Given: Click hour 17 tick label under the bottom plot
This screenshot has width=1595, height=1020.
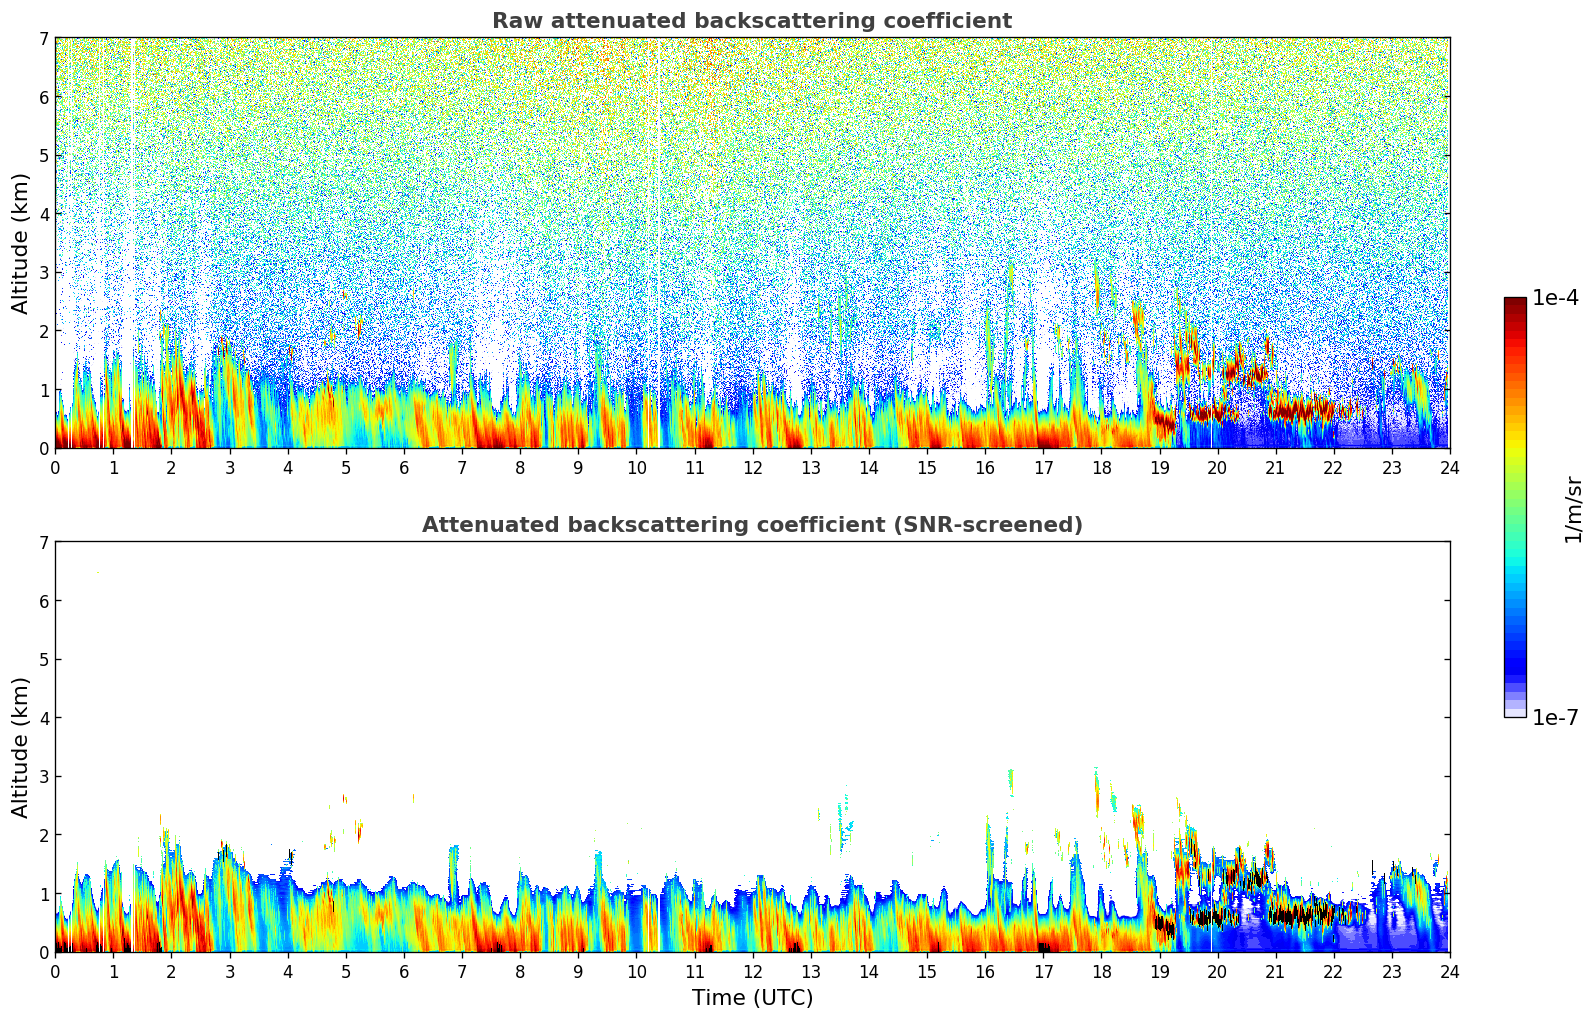Looking at the screenshot, I should coord(1043,971).
